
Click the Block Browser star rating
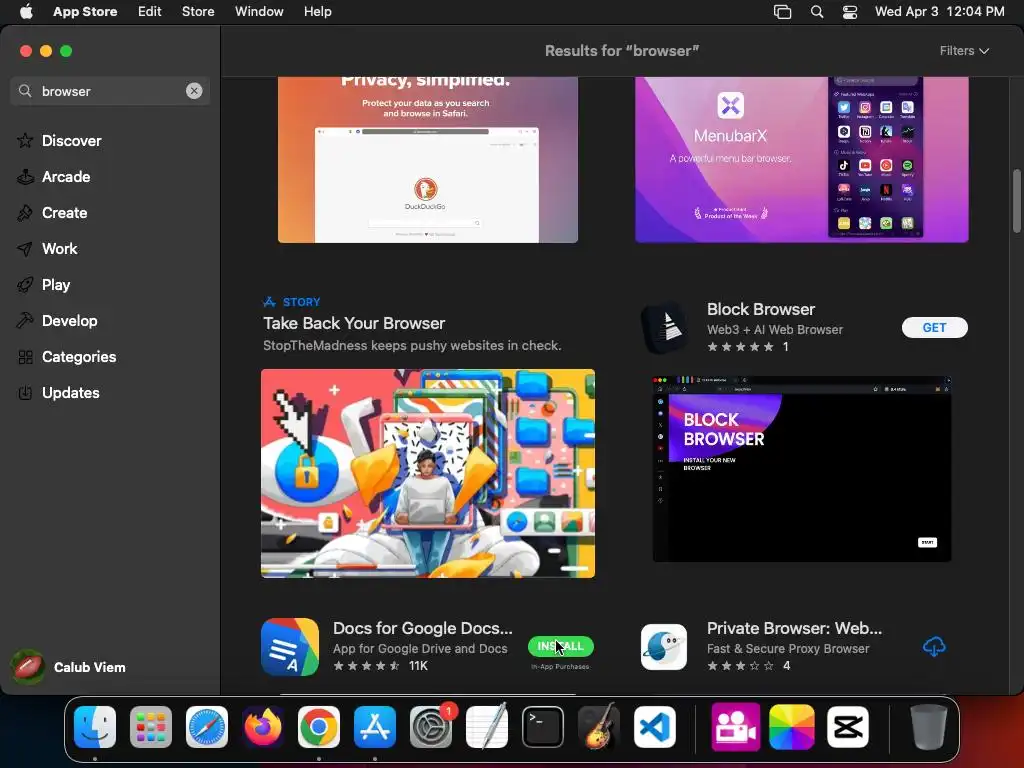point(740,347)
